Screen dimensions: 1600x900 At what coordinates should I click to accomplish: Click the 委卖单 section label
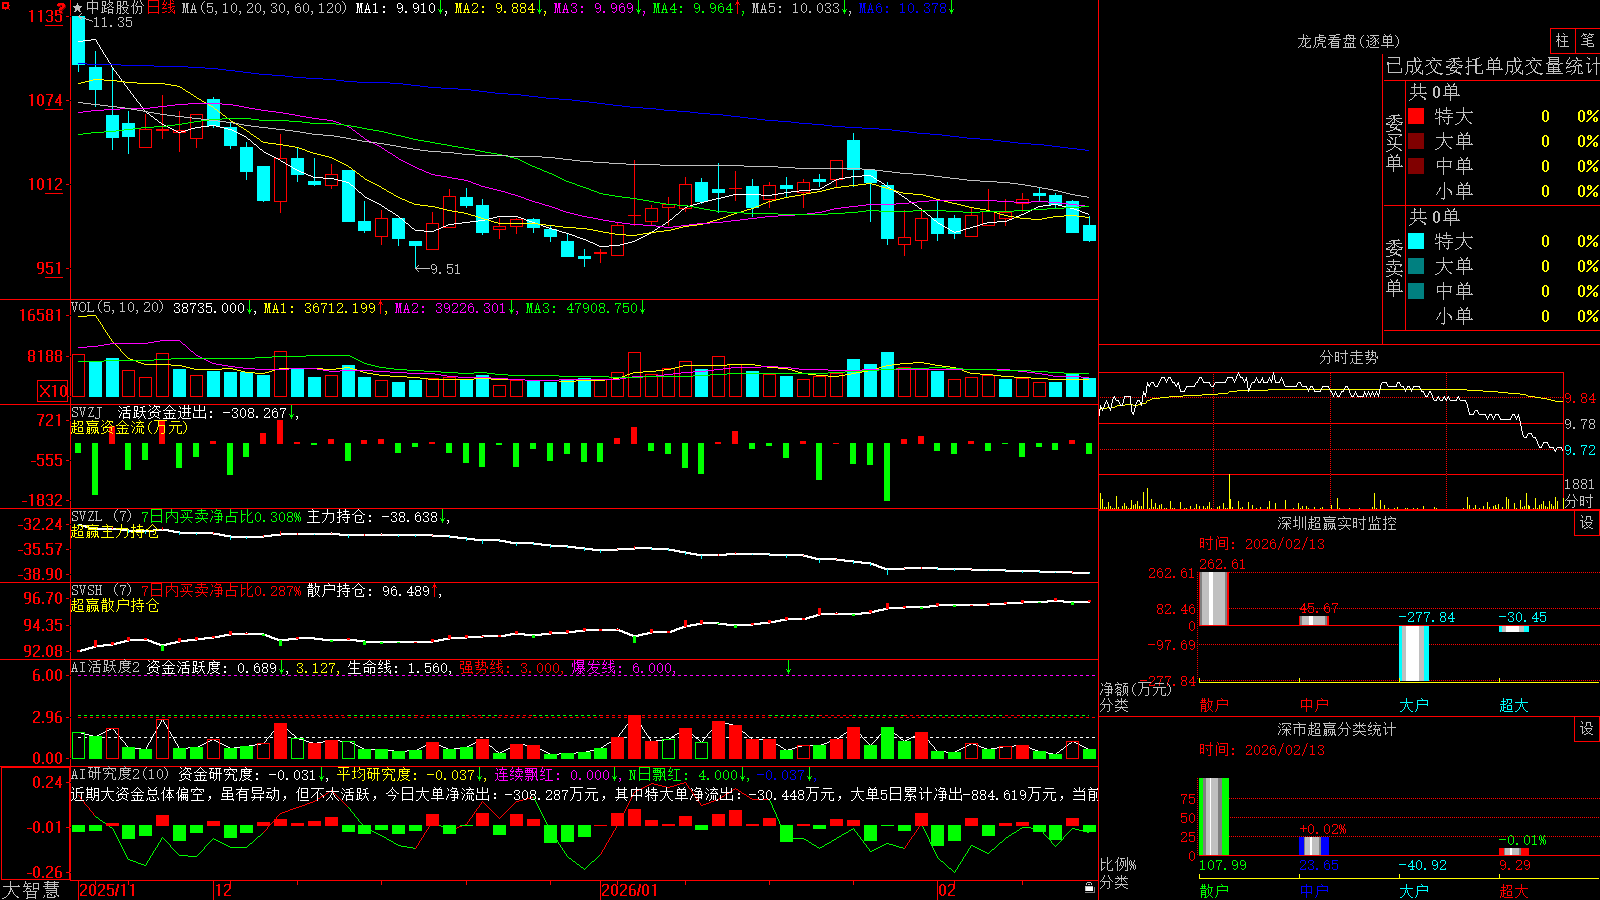(1394, 266)
